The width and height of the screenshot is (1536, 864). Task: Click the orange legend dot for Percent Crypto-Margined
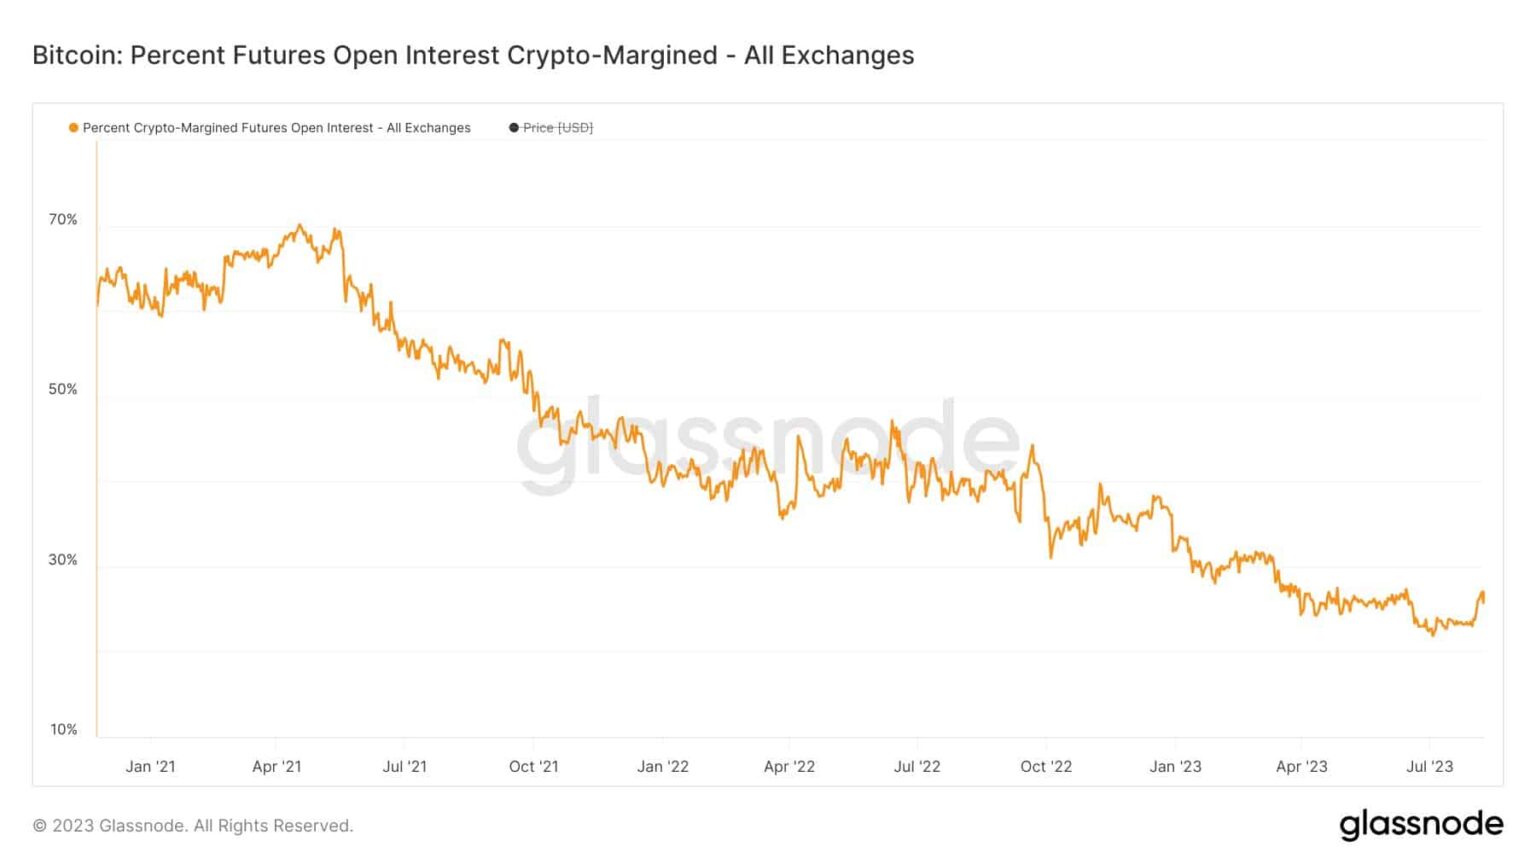(73, 128)
